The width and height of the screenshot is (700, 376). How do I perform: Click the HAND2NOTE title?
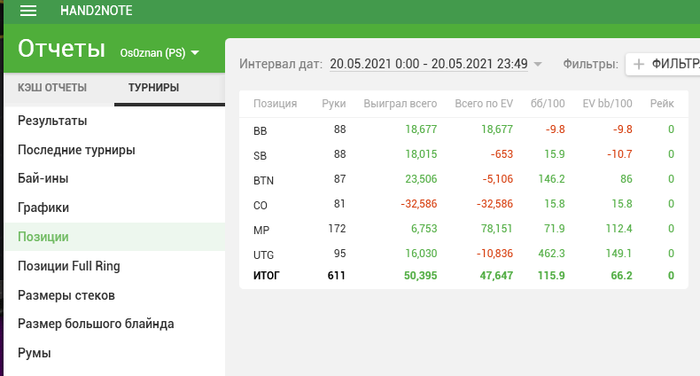[96, 10]
